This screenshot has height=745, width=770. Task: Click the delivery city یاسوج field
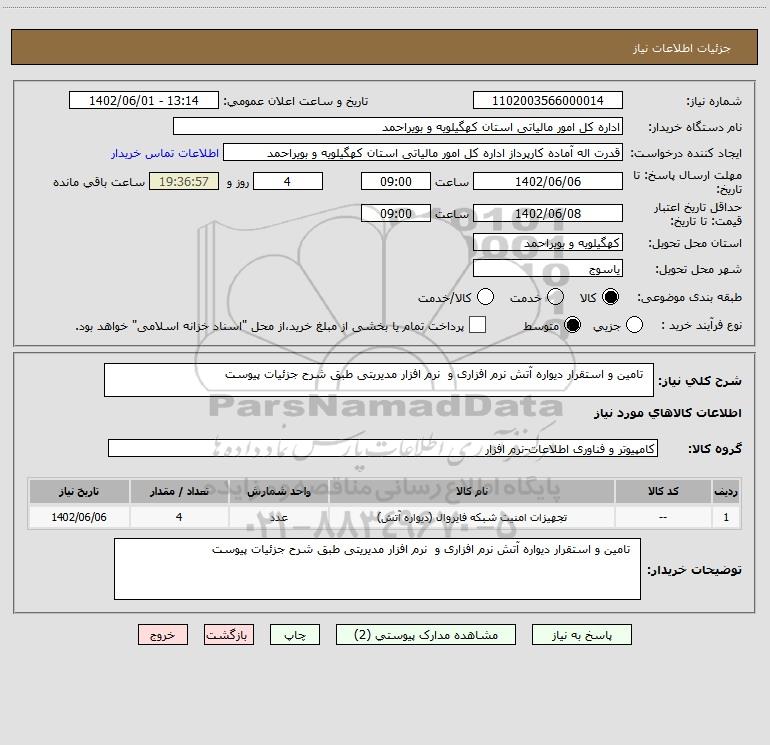point(548,269)
